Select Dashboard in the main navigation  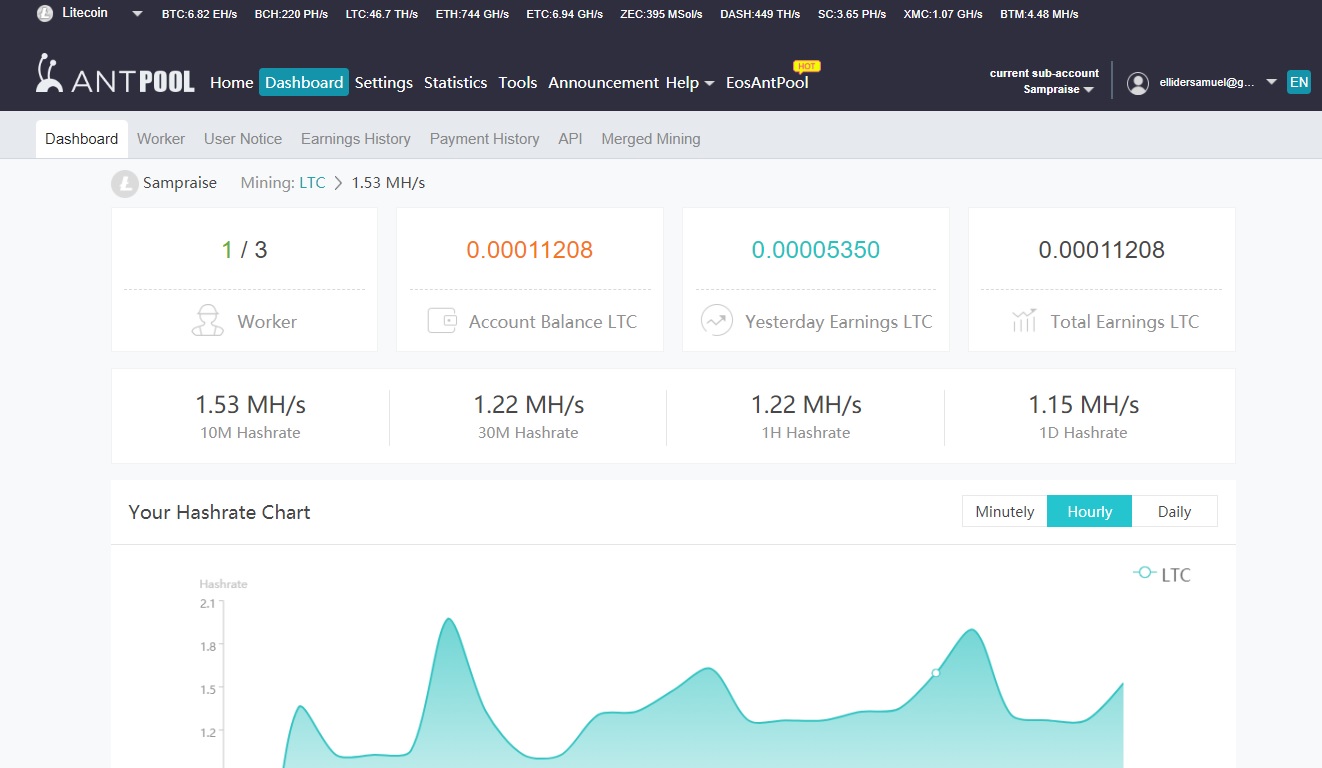click(304, 82)
